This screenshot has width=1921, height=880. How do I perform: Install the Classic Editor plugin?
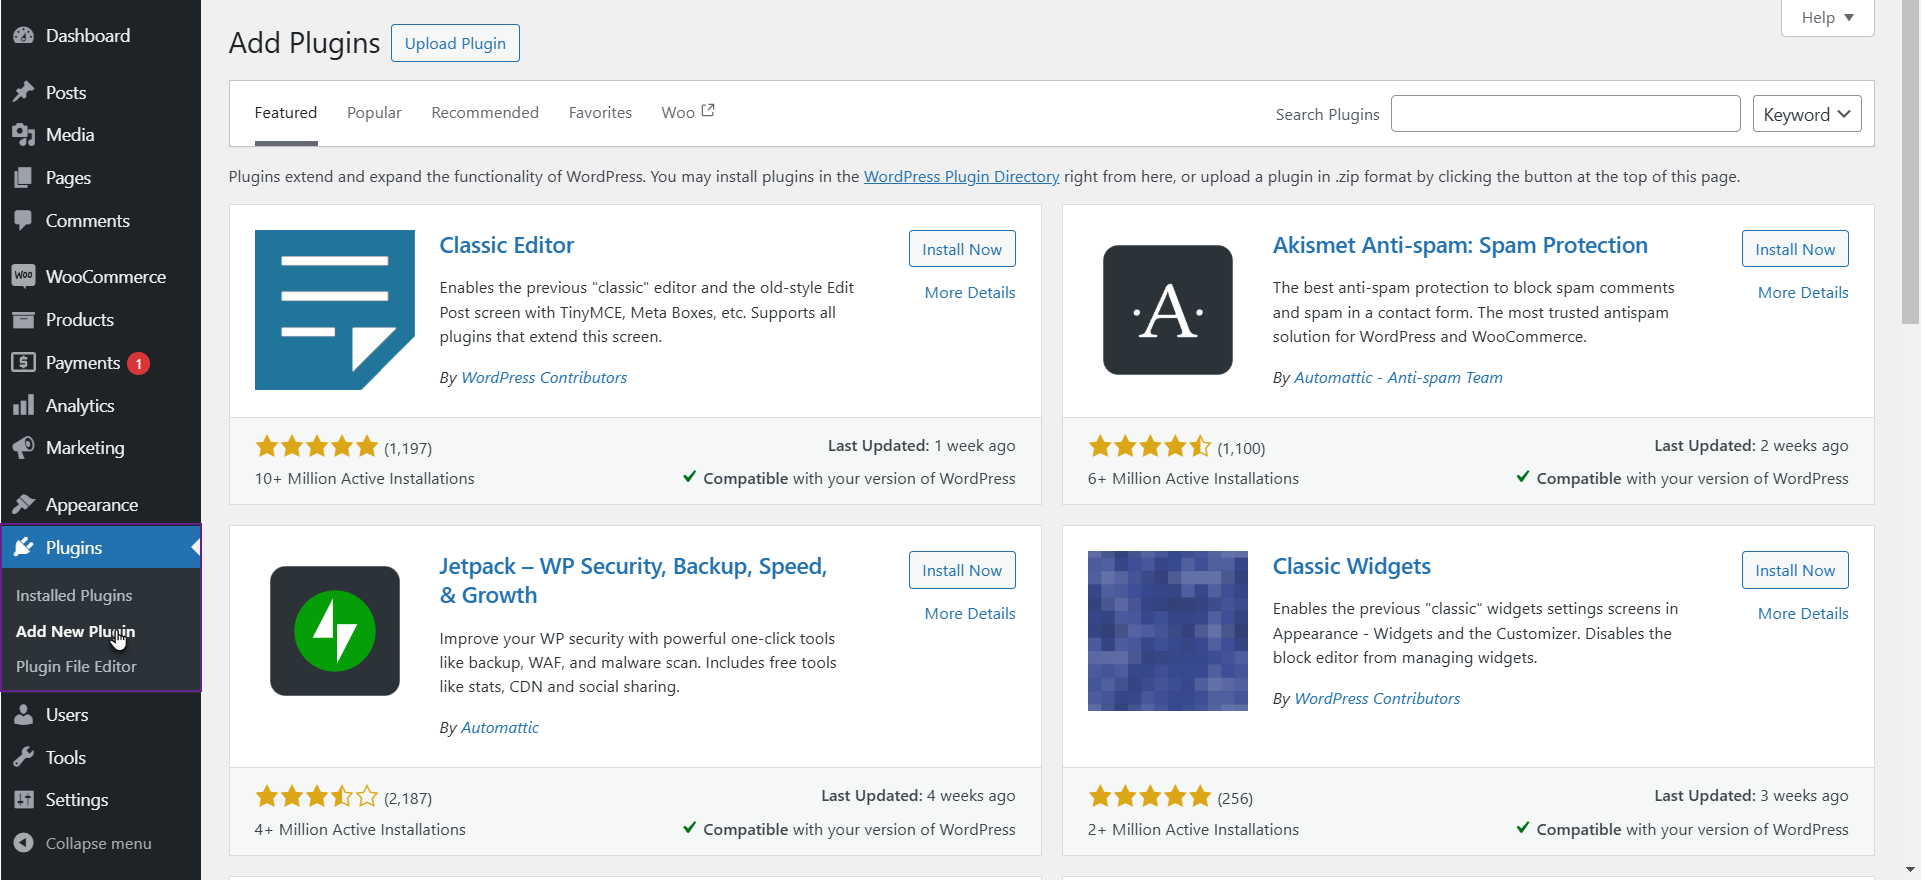[x=961, y=249]
